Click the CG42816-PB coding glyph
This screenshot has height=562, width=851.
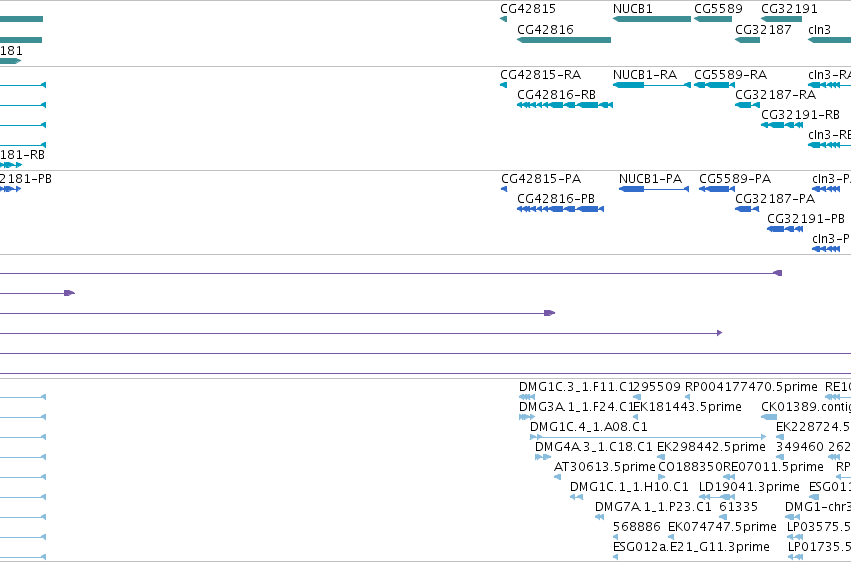coord(561,209)
